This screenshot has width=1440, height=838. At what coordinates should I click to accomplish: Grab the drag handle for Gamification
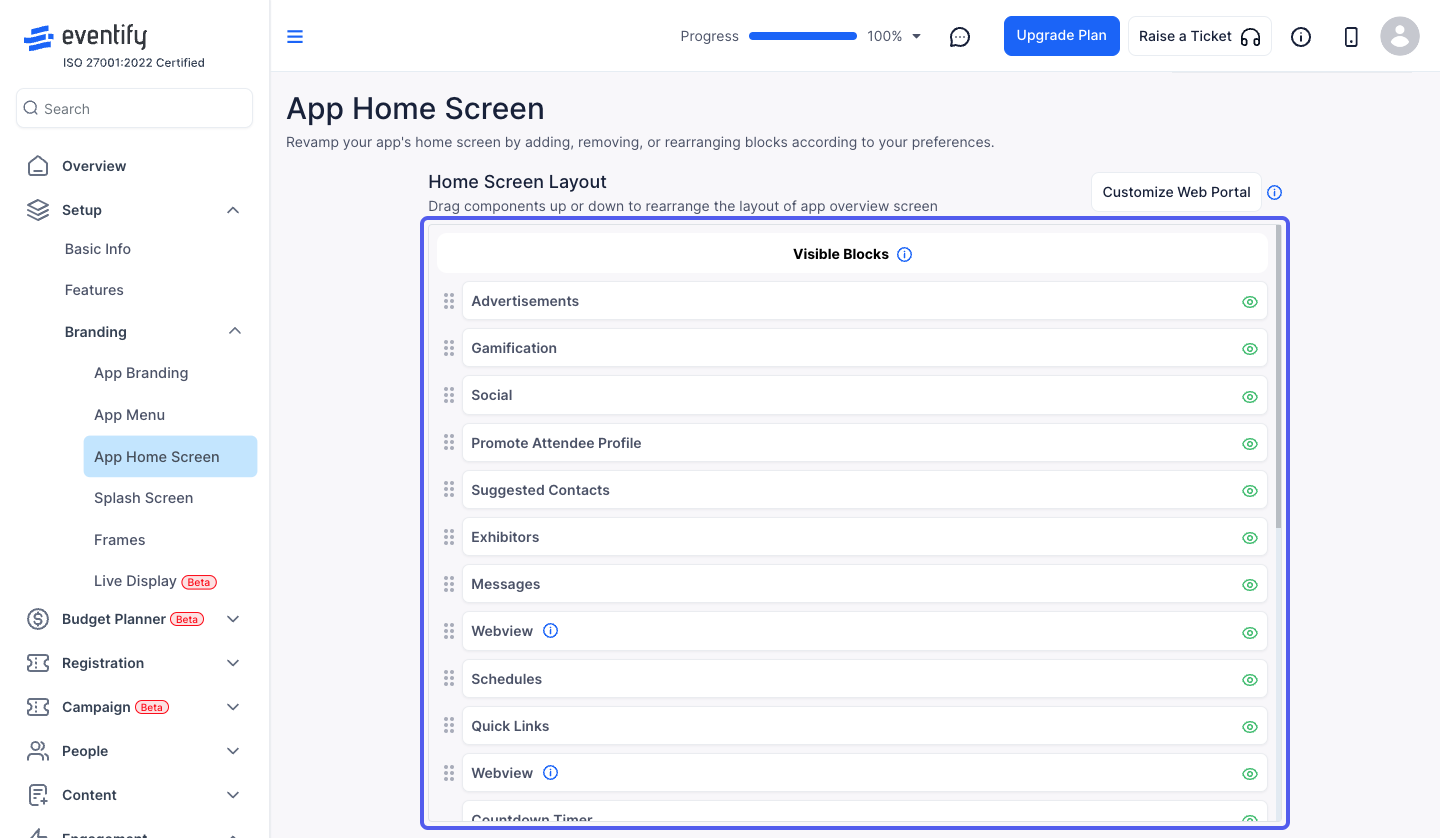click(449, 348)
